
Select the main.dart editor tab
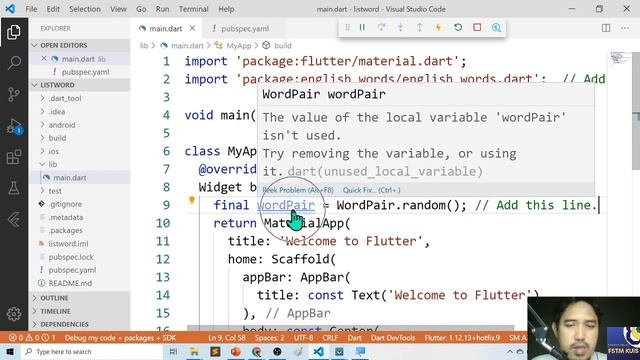[x=166, y=29]
